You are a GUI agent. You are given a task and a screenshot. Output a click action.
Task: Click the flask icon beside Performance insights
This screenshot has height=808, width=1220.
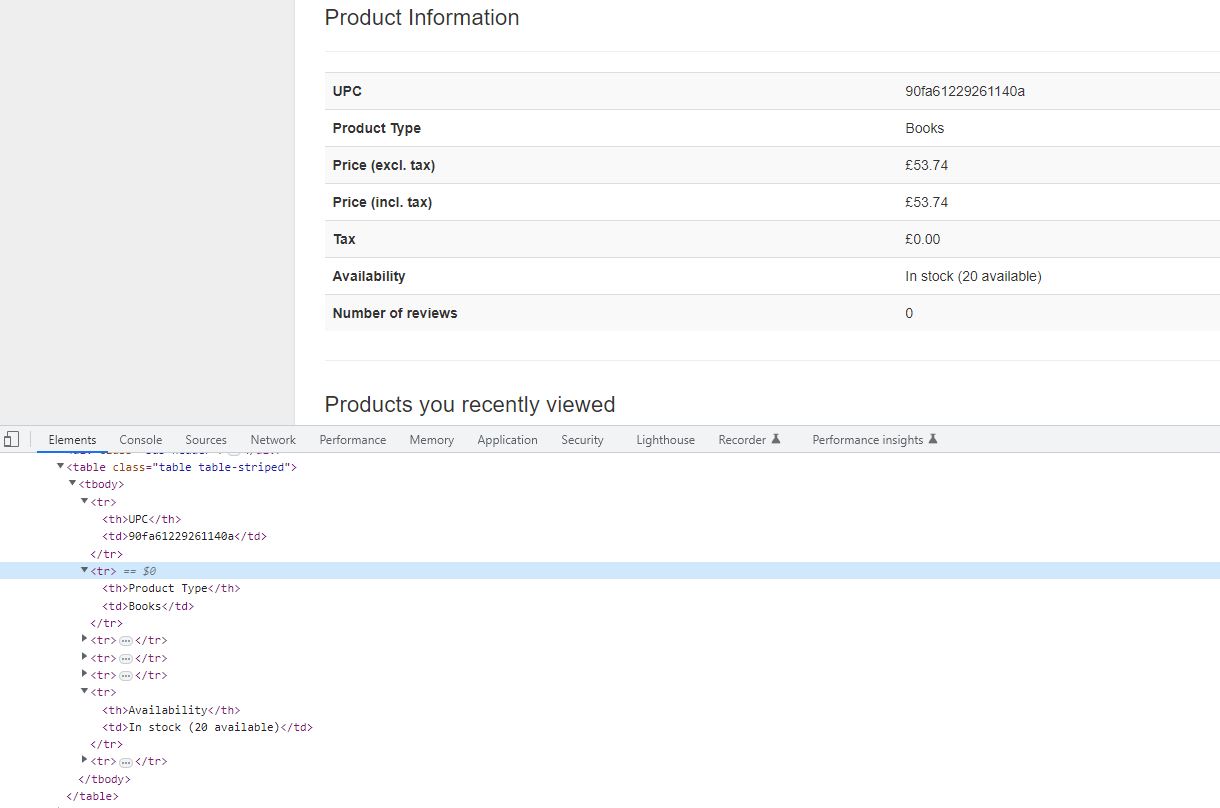coord(933,439)
